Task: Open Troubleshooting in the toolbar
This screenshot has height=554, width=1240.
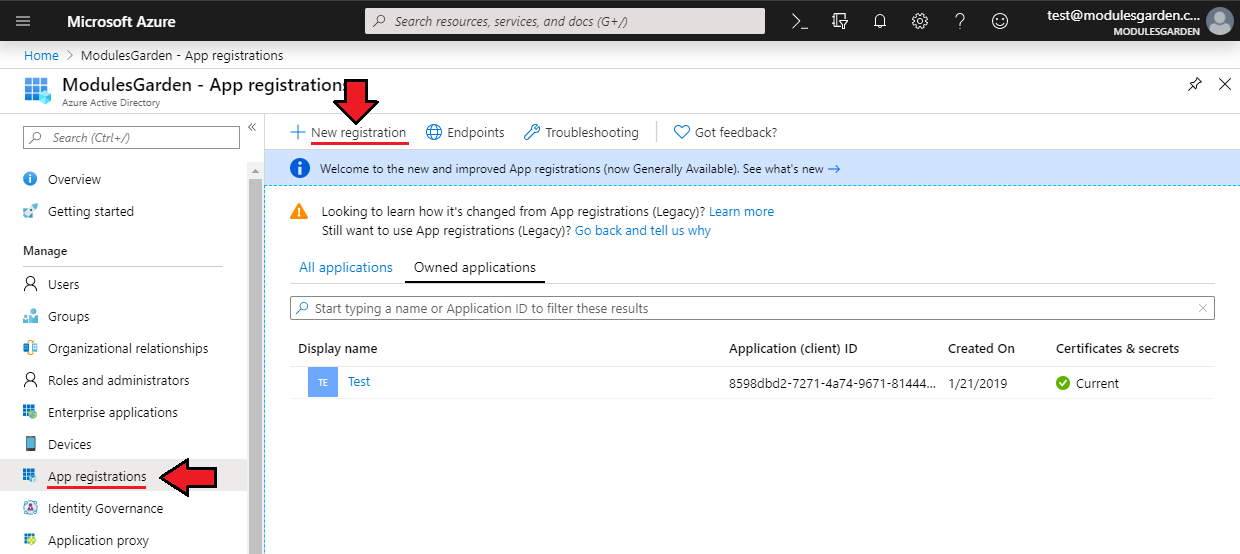Action: click(581, 132)
